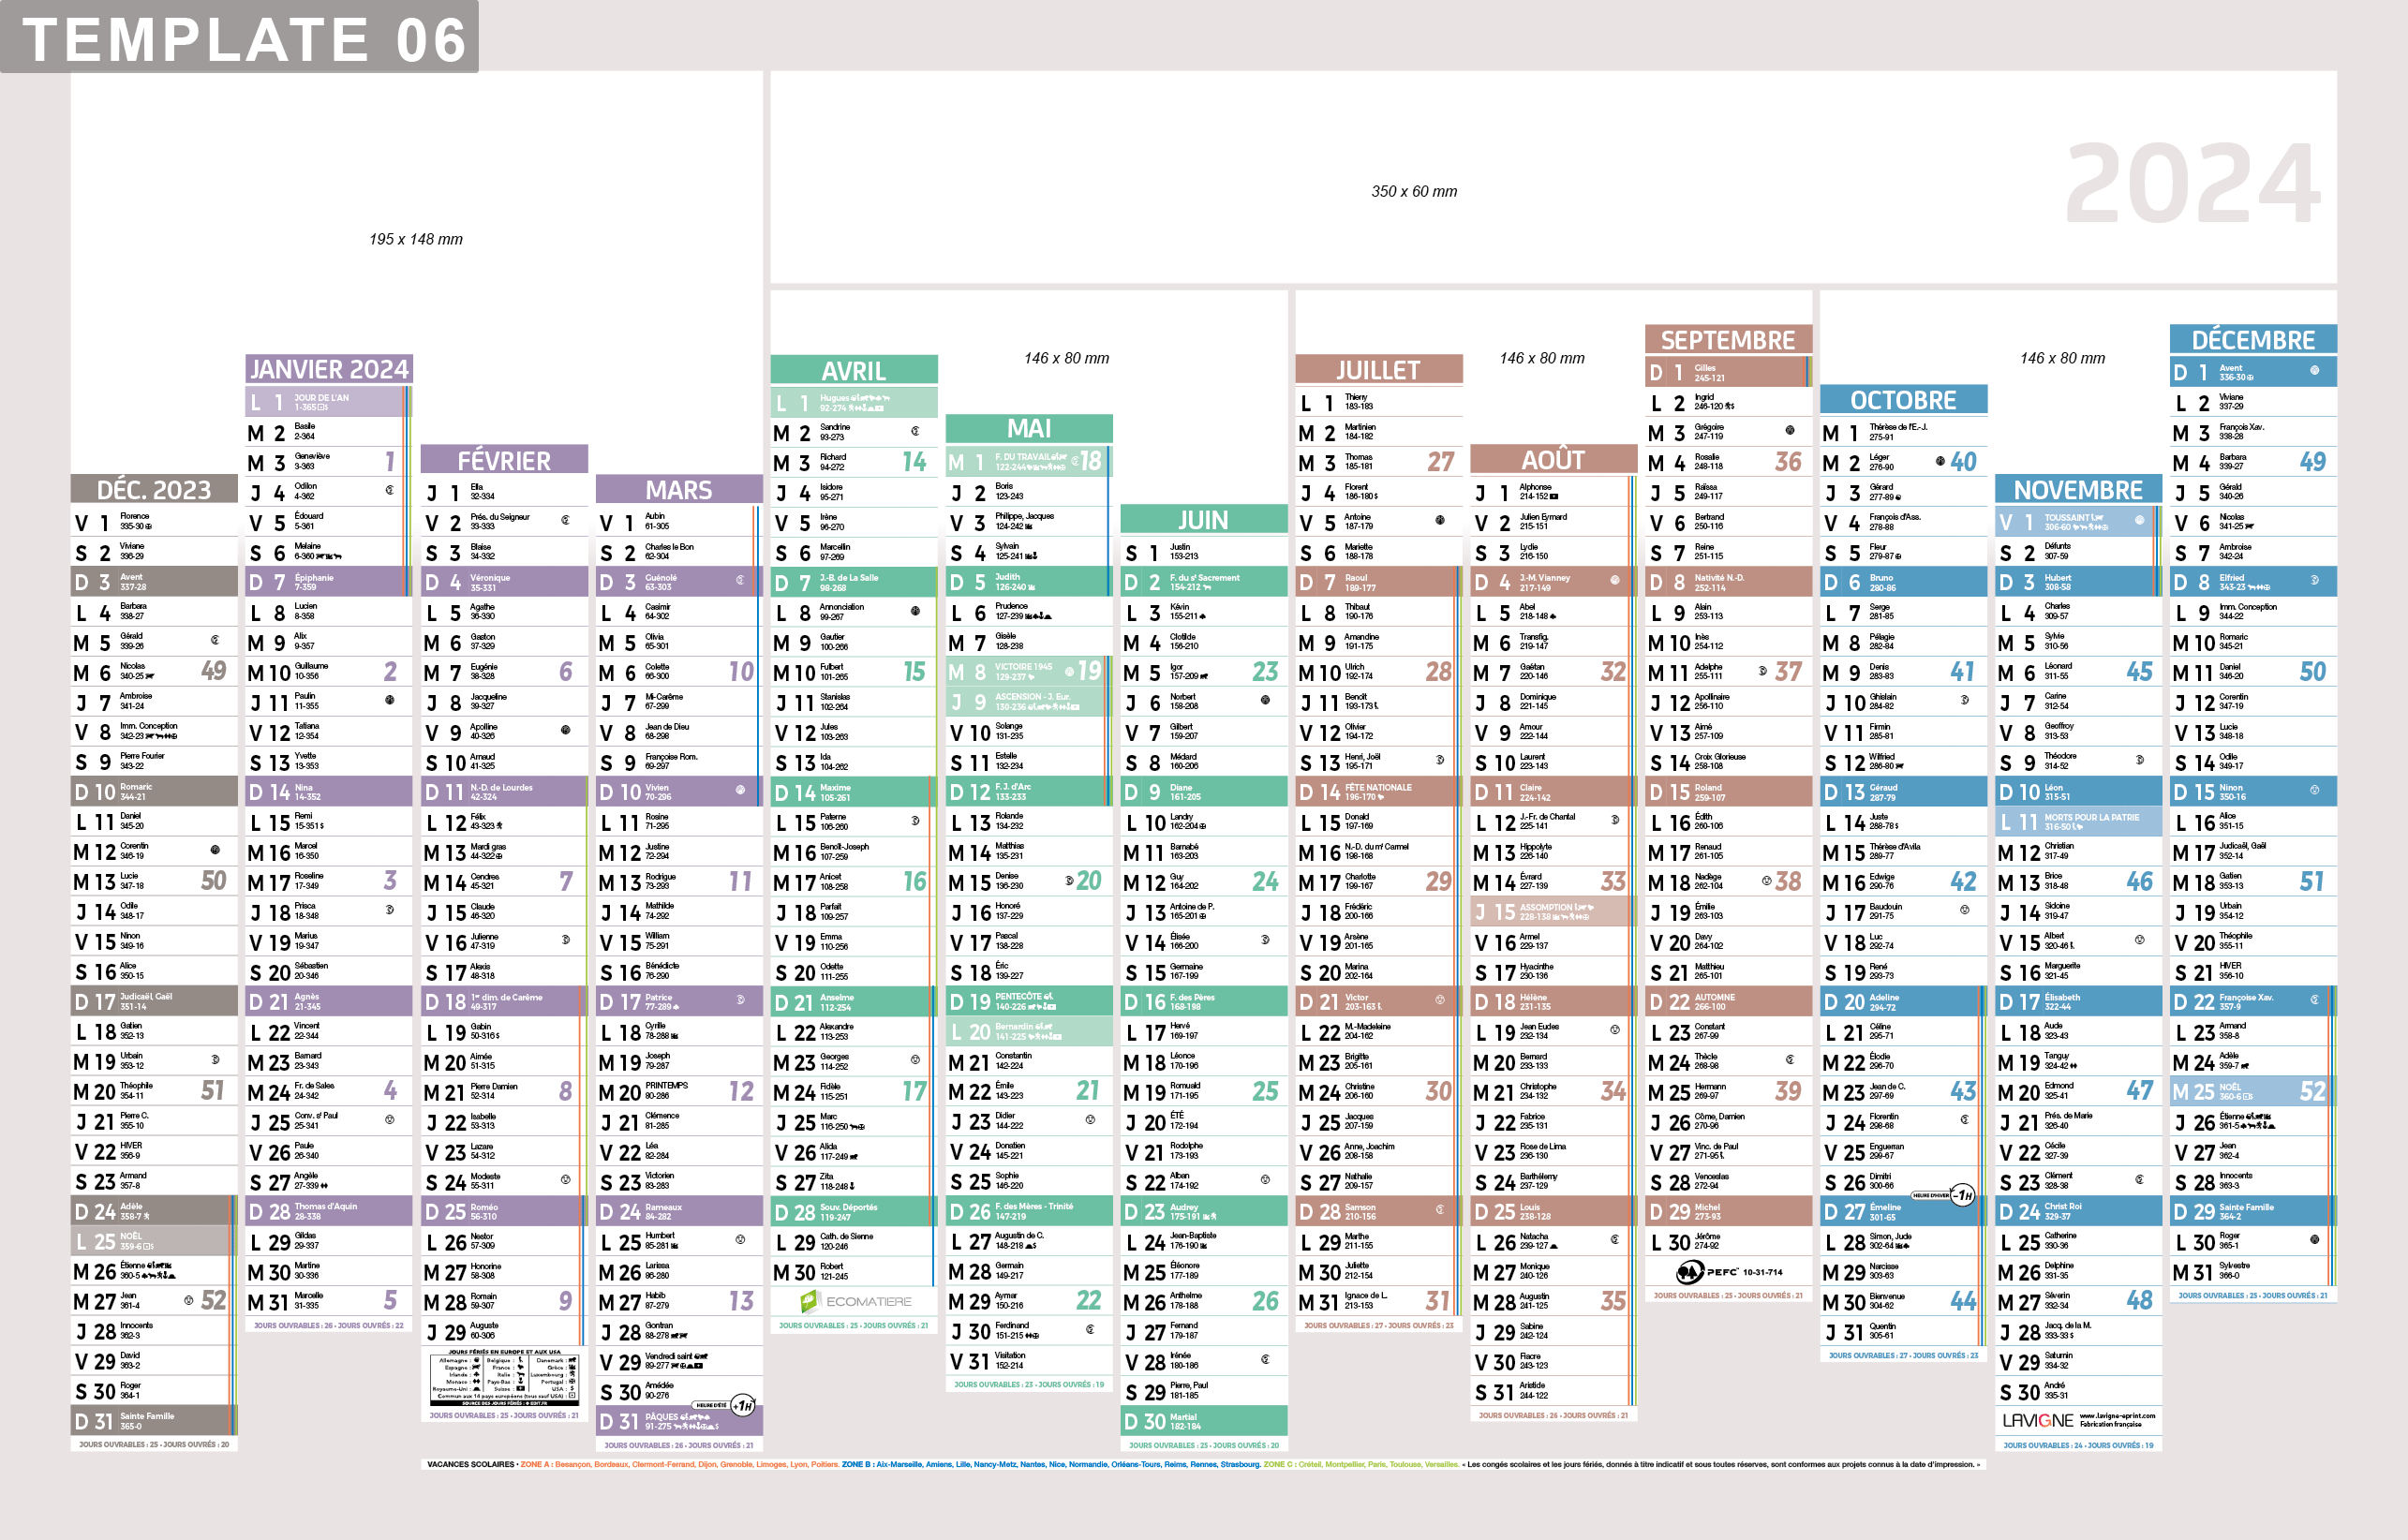The height and width of the screenshot is (1540, 2408).
Task: Click the moon phase icon on 28 June
Action: [1265, 1360]
